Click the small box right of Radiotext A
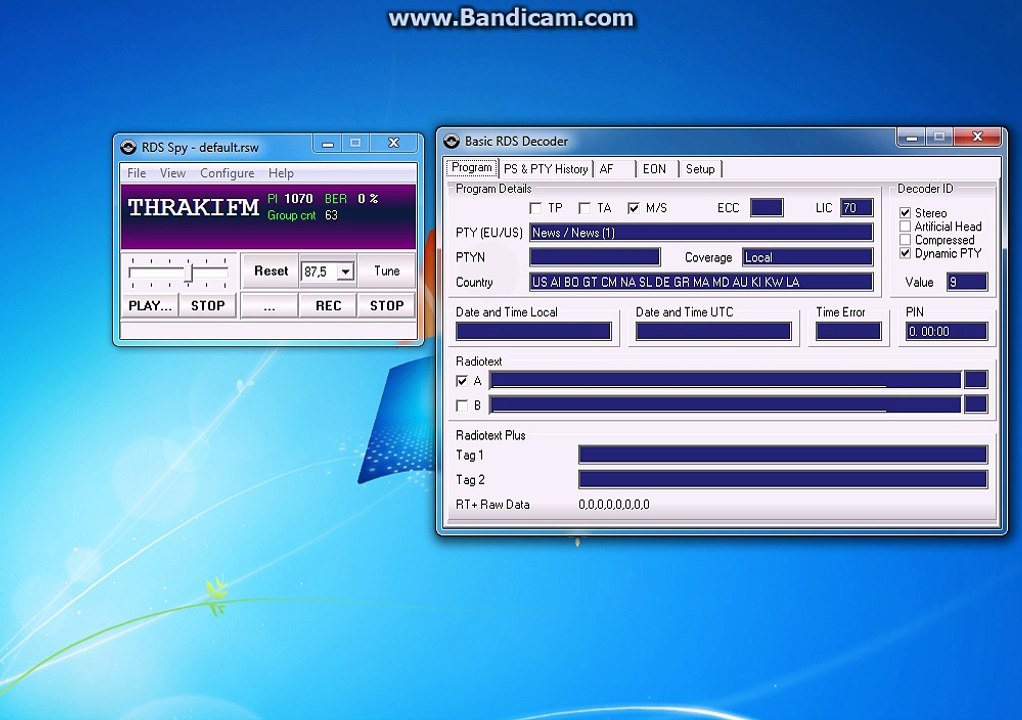The width and height of the screenshot is (1022, 720). point(976,380)
